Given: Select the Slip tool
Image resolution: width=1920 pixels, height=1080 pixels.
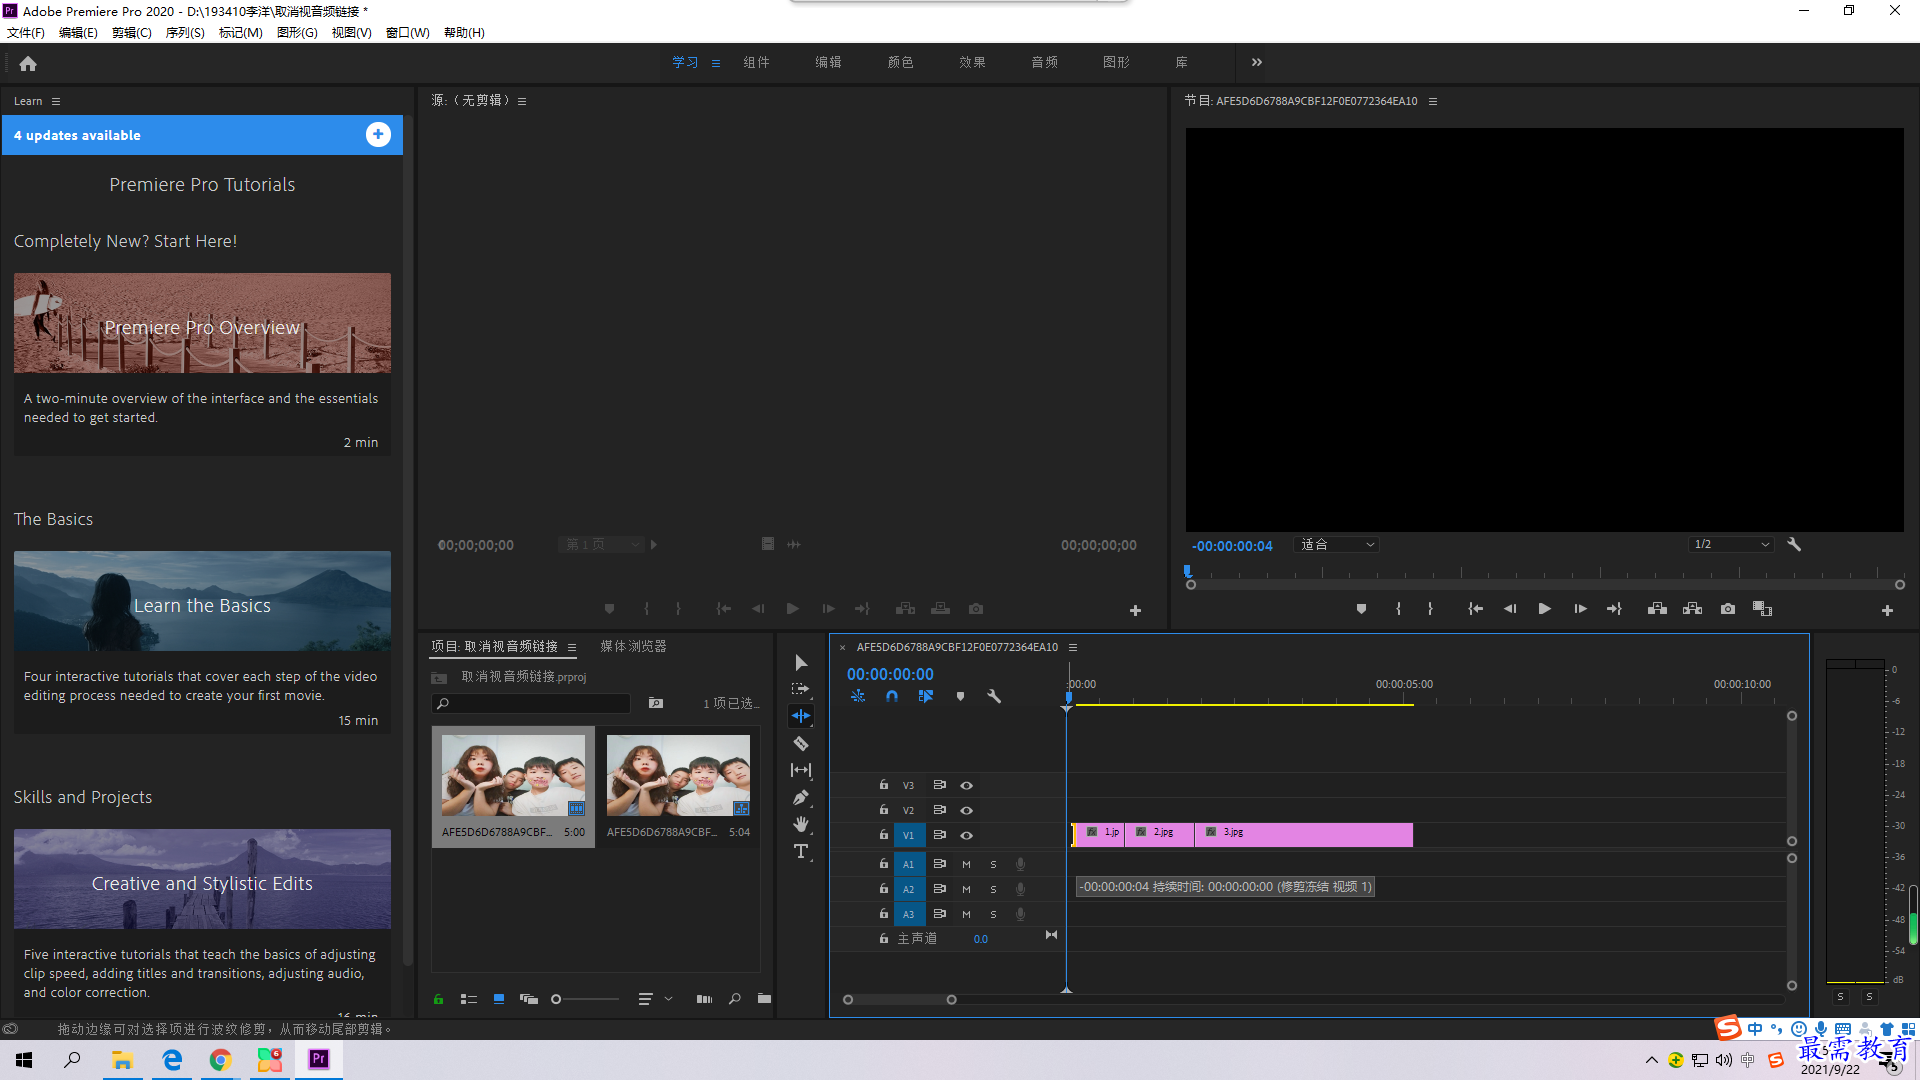Looking at the screenshot, I should 801,770.
